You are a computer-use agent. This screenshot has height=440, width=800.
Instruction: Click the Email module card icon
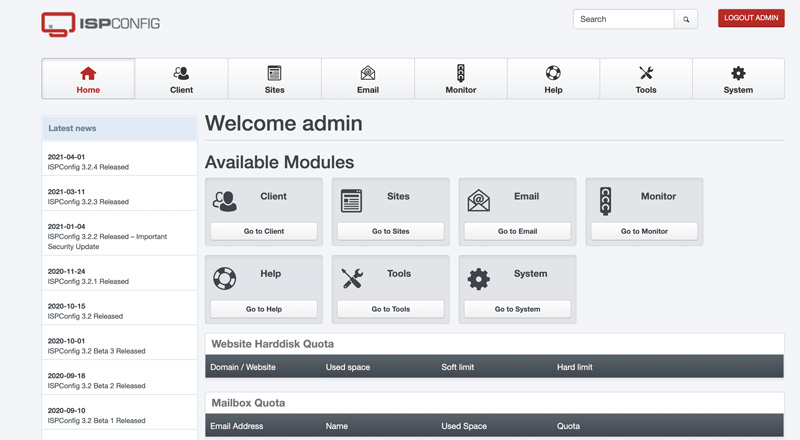point(479,201)
